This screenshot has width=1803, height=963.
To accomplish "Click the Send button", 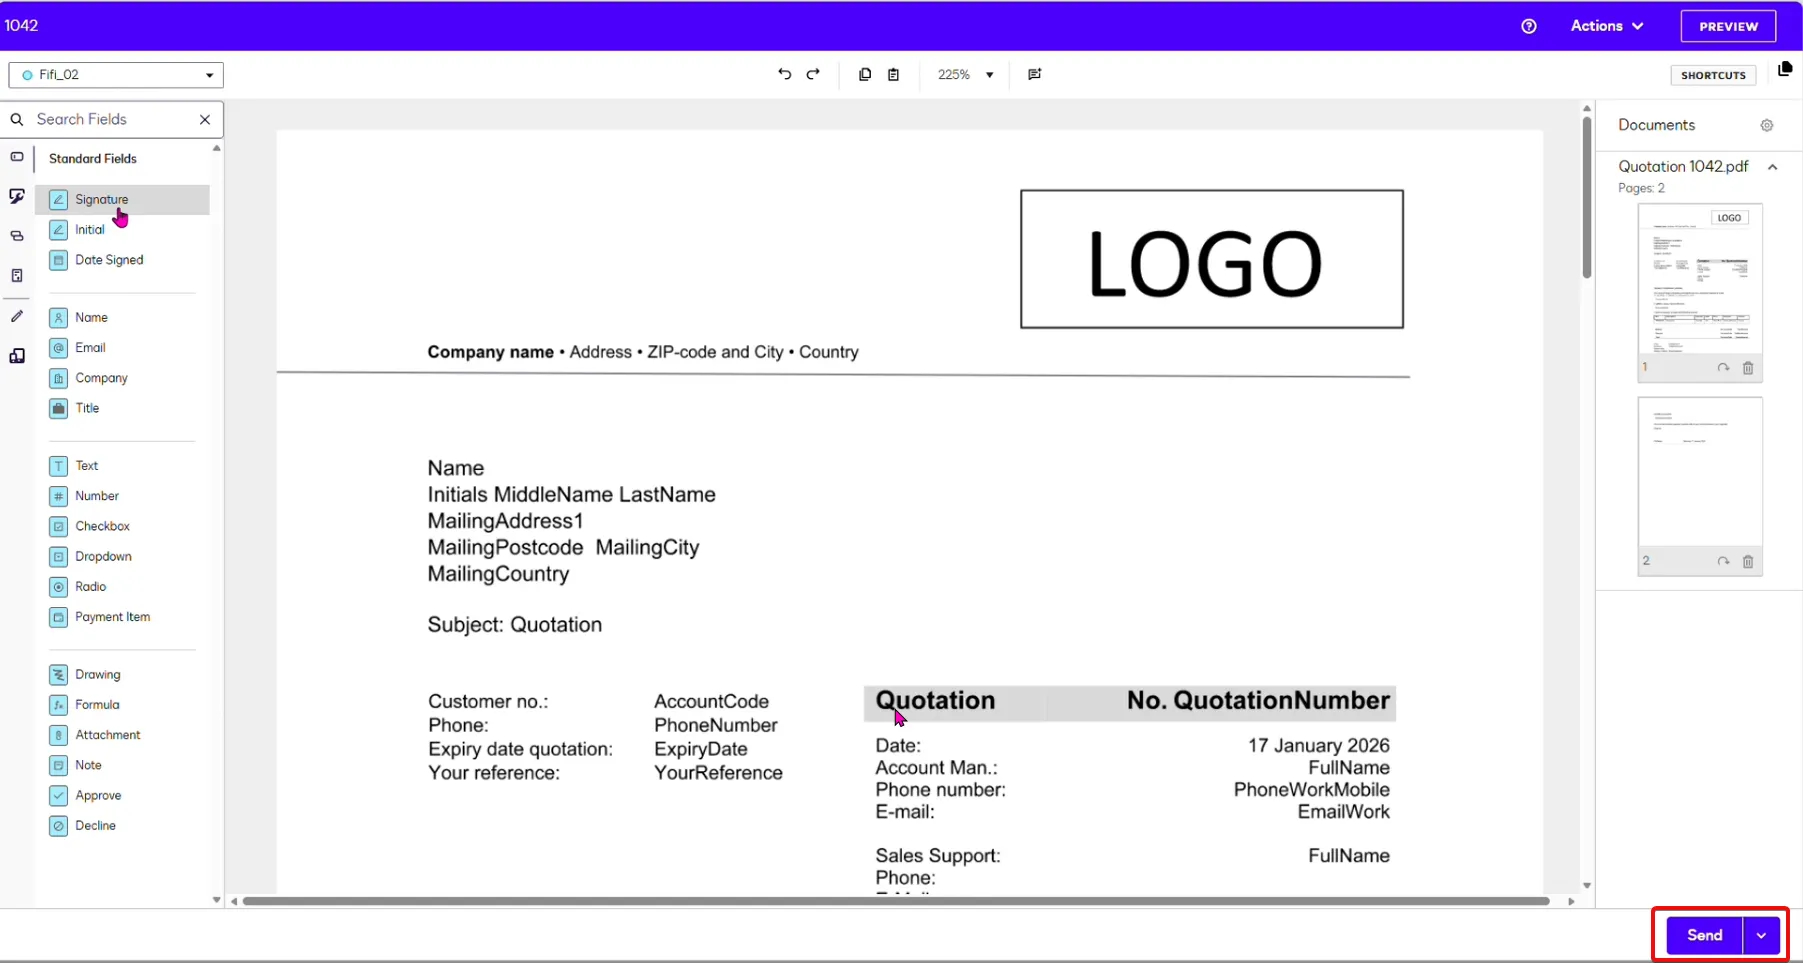I will [x=1705, y=934].
